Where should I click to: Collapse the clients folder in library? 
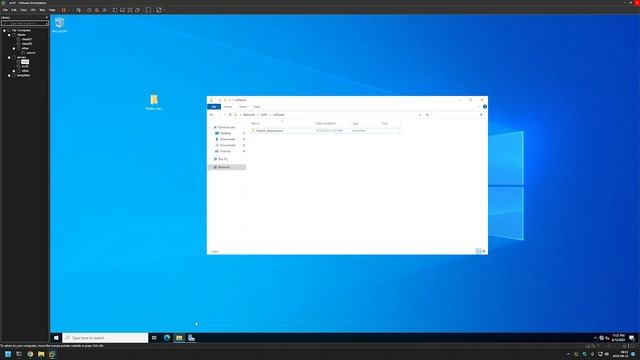(9, 35)
